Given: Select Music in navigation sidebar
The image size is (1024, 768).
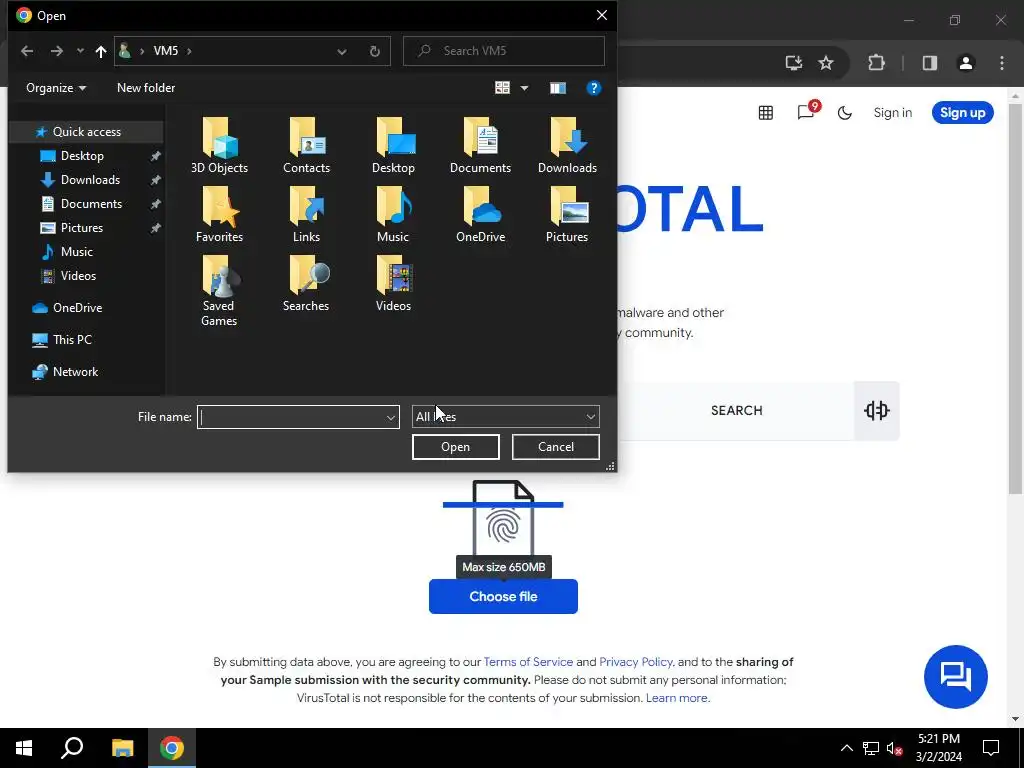Looking at the screenshot, I should [x=76, y=251].
